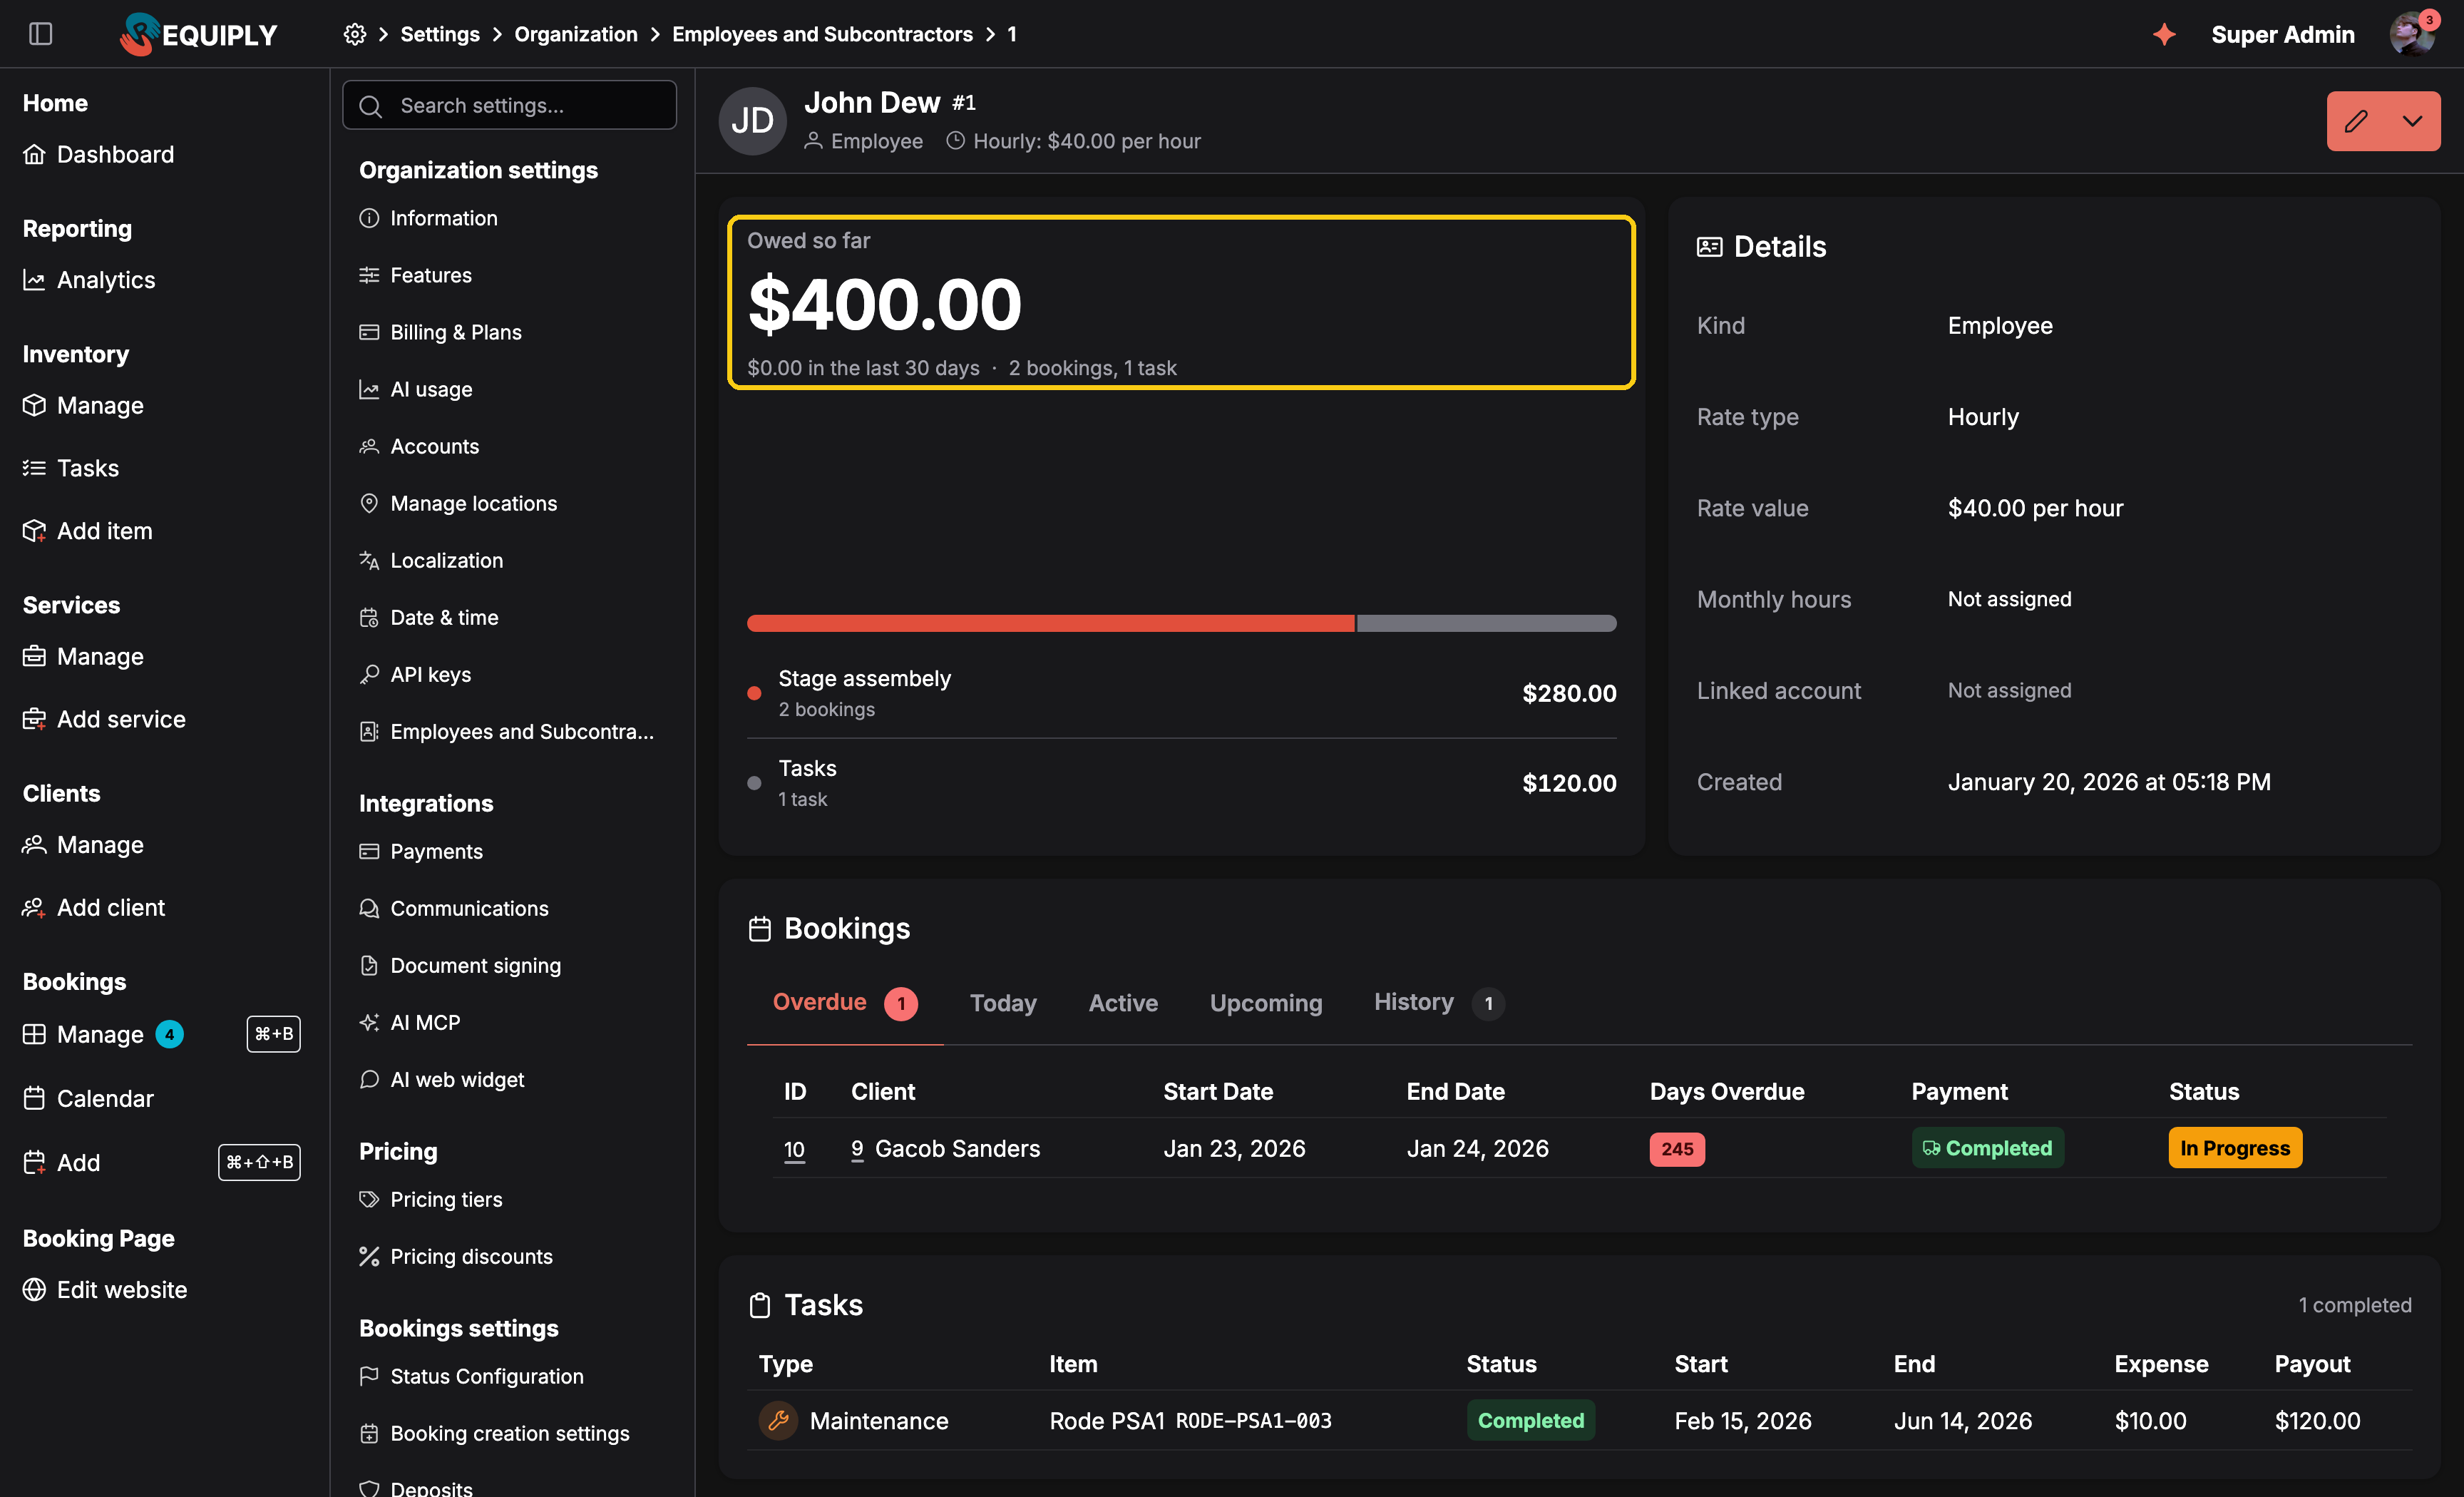This screenshot has width=2464, height=1497.
Task: Click the Maintenance task row
Action: click(1580, 1420)
